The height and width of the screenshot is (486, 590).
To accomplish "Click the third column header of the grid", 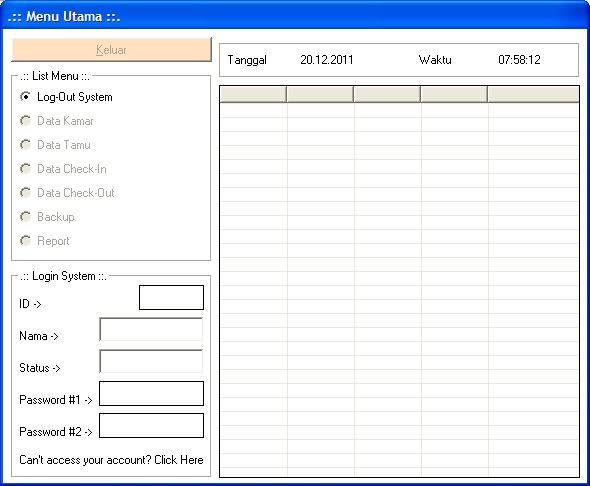I will click(x=387, y=94).
